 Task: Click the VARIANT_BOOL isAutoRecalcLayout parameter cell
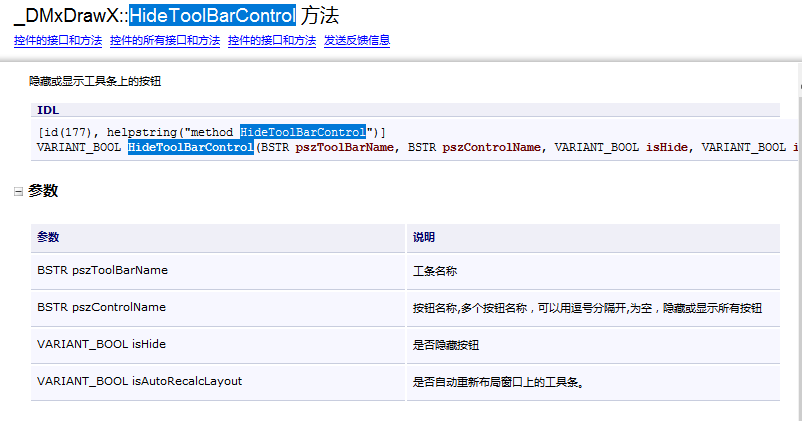click(139, 381)
